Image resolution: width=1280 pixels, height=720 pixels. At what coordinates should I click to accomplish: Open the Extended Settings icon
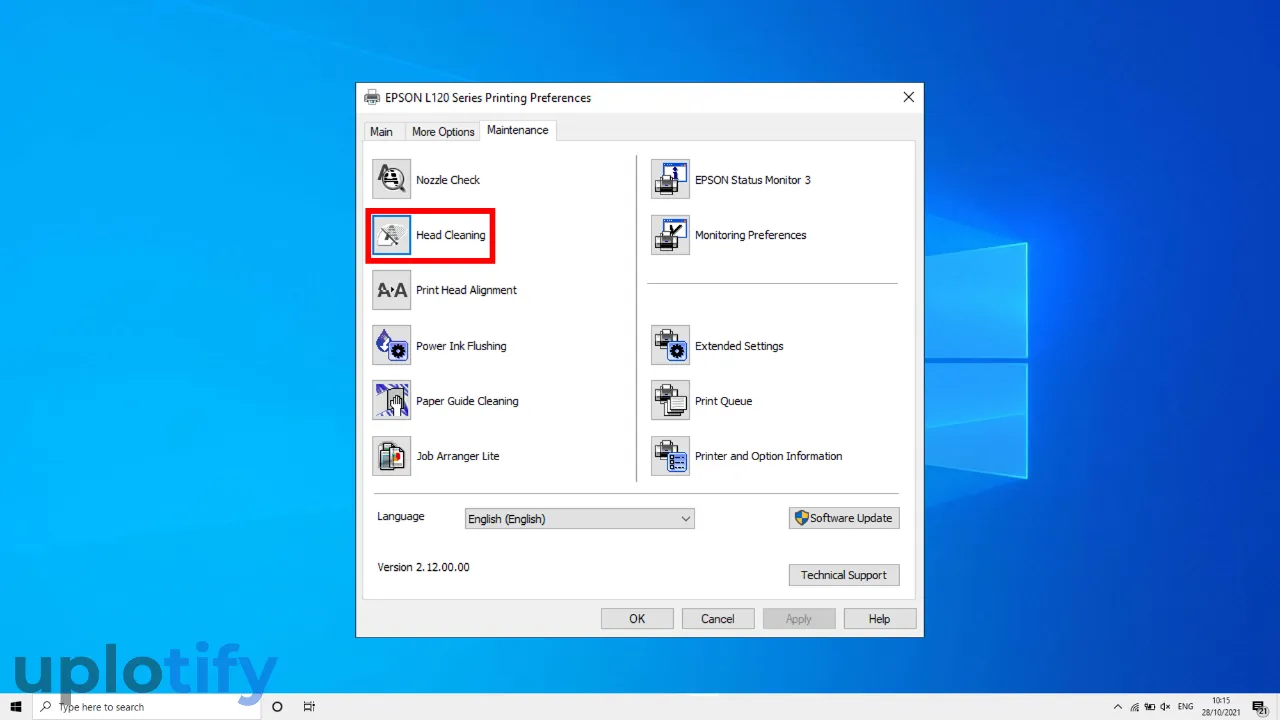pos(670,345)
